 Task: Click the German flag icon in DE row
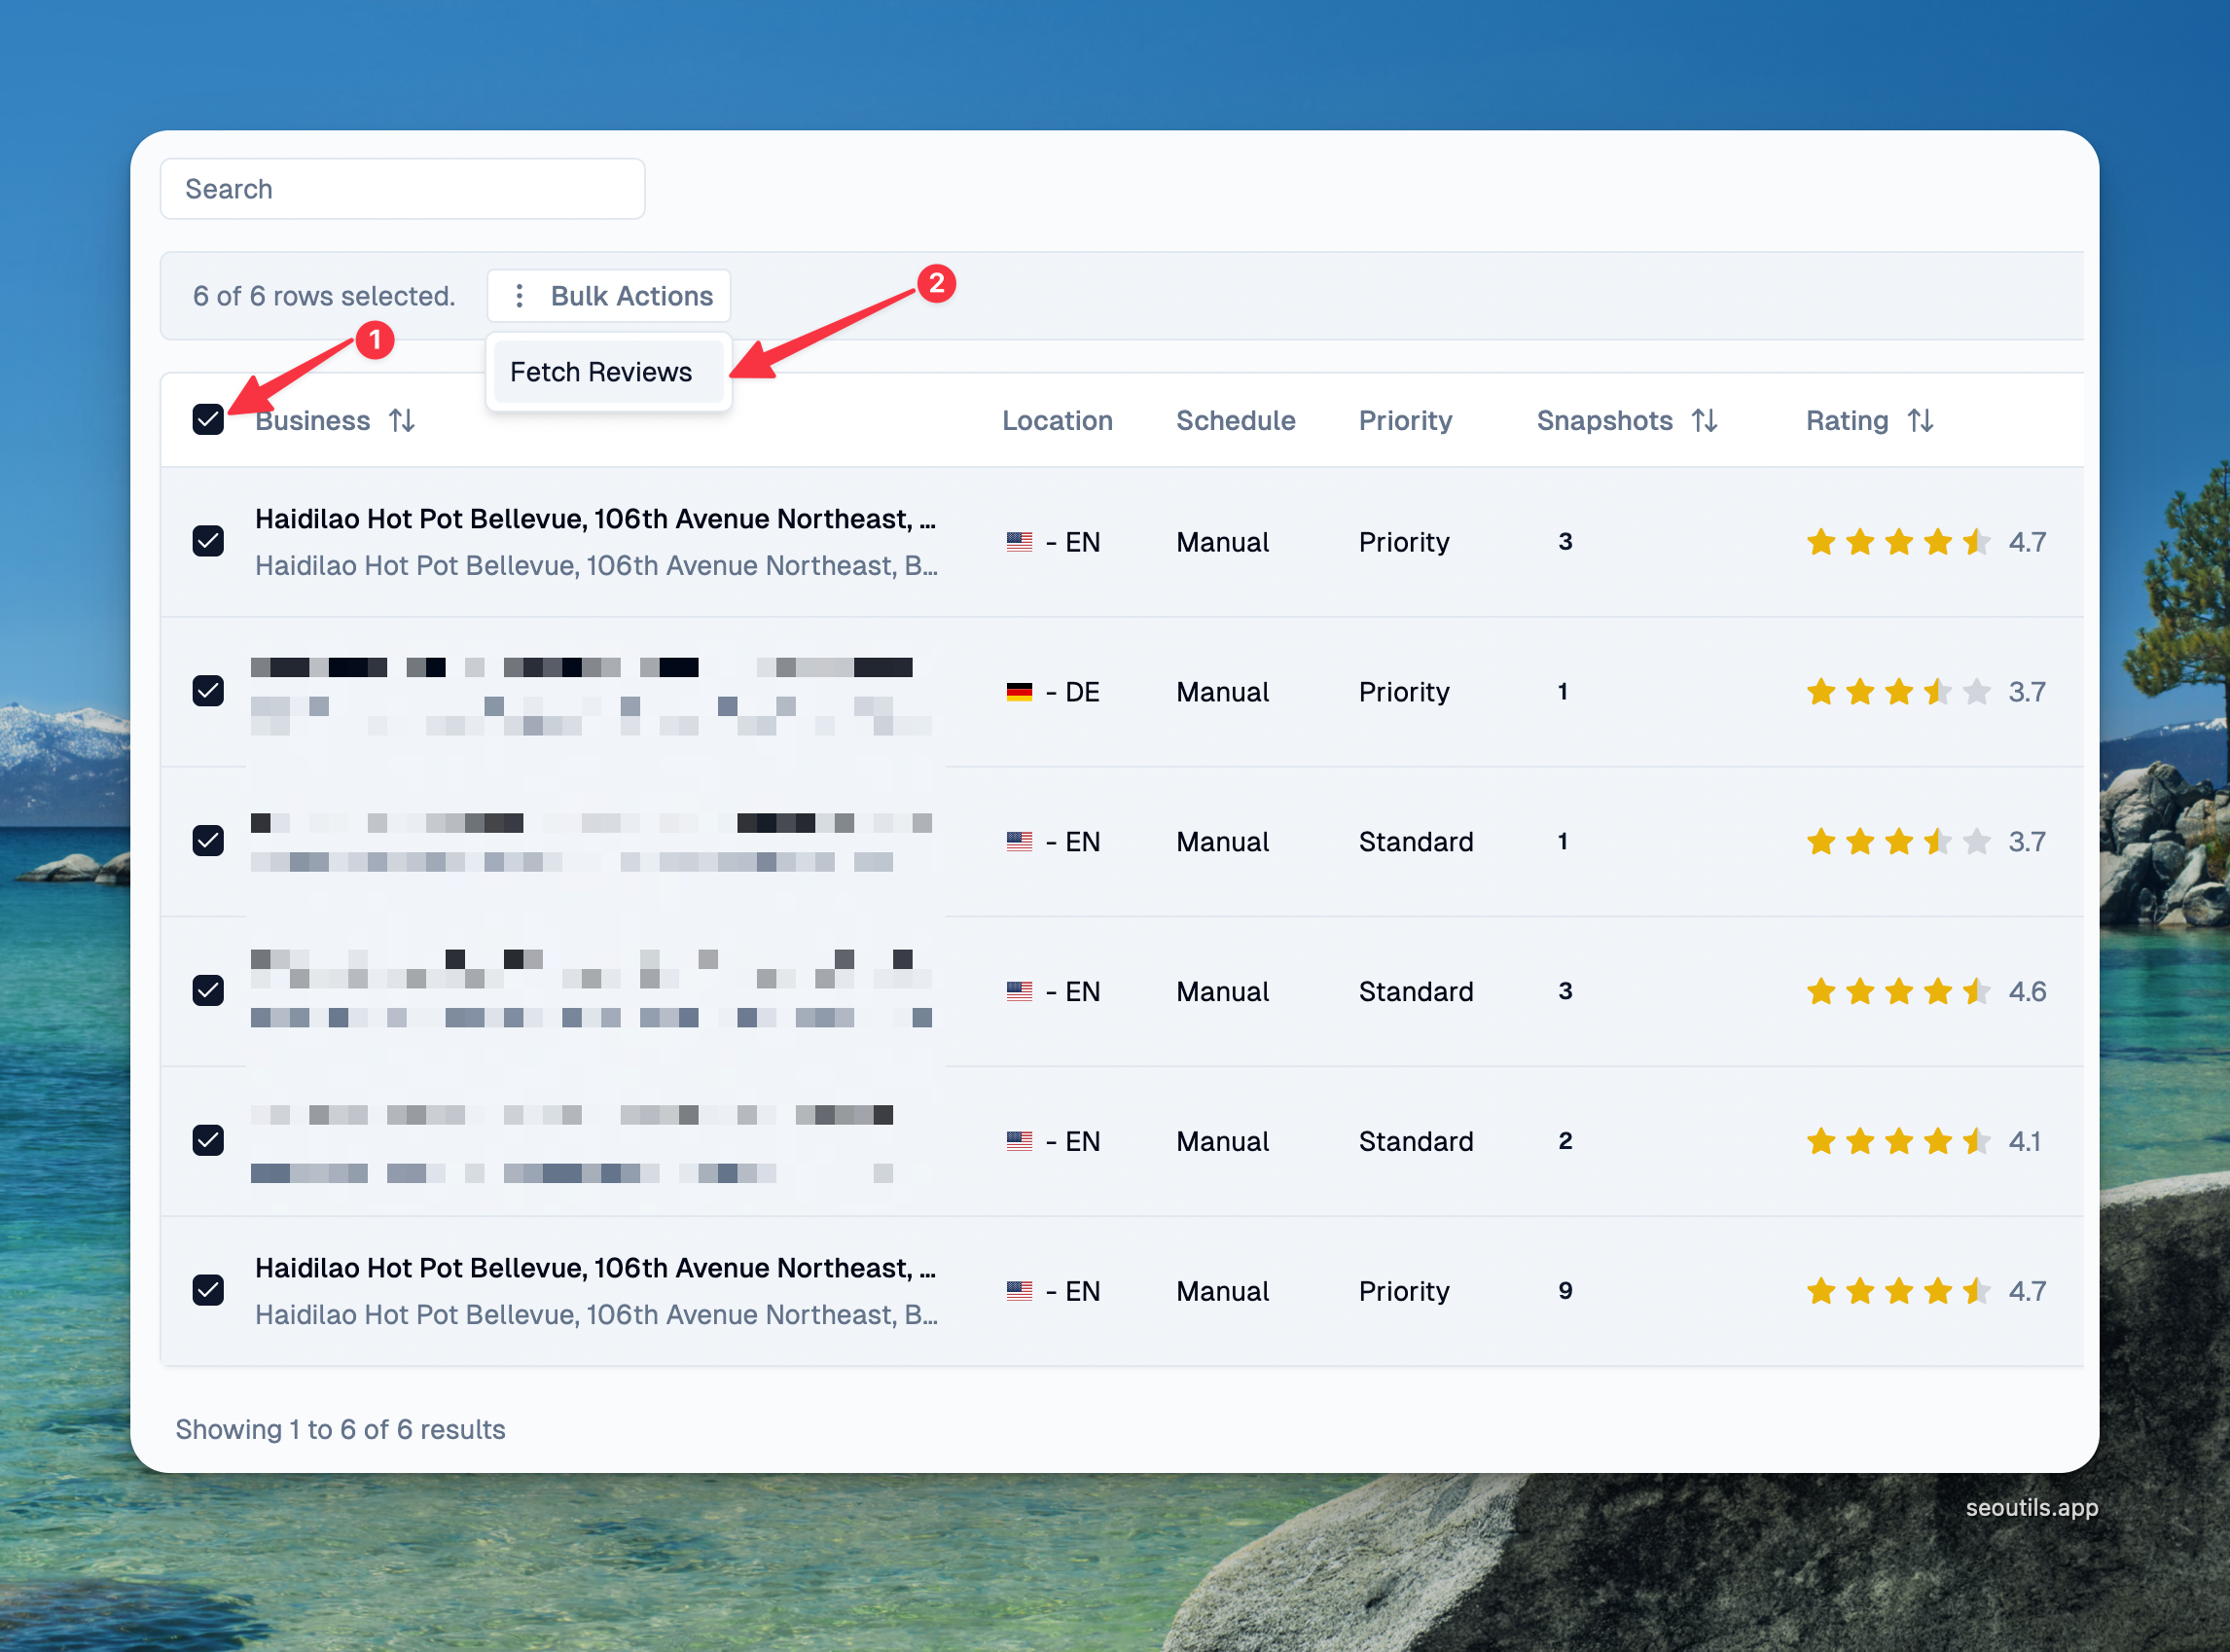click(x=1019, y=692)
